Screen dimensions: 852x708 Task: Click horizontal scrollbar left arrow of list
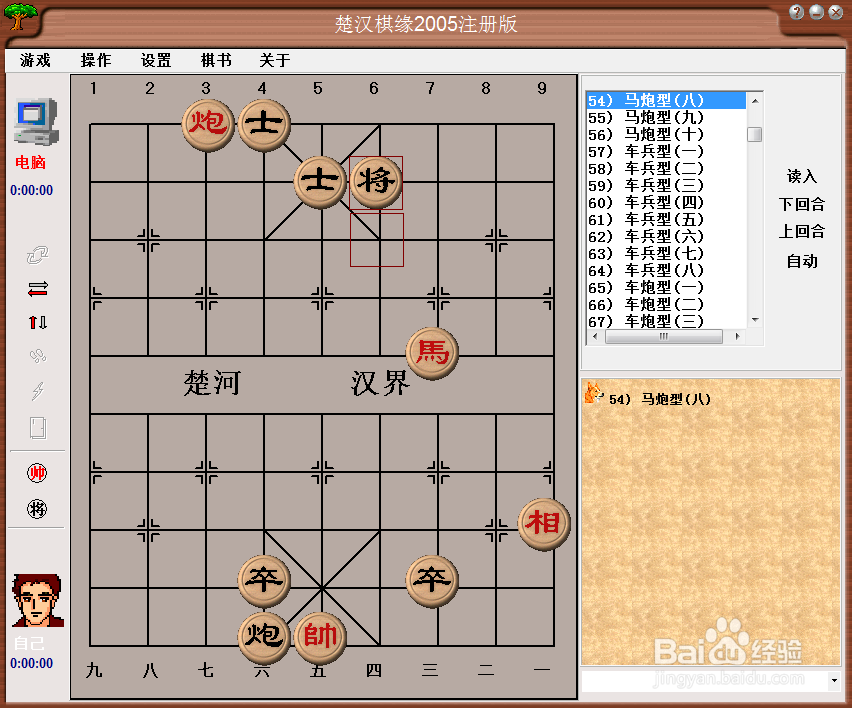click(596, 336)
